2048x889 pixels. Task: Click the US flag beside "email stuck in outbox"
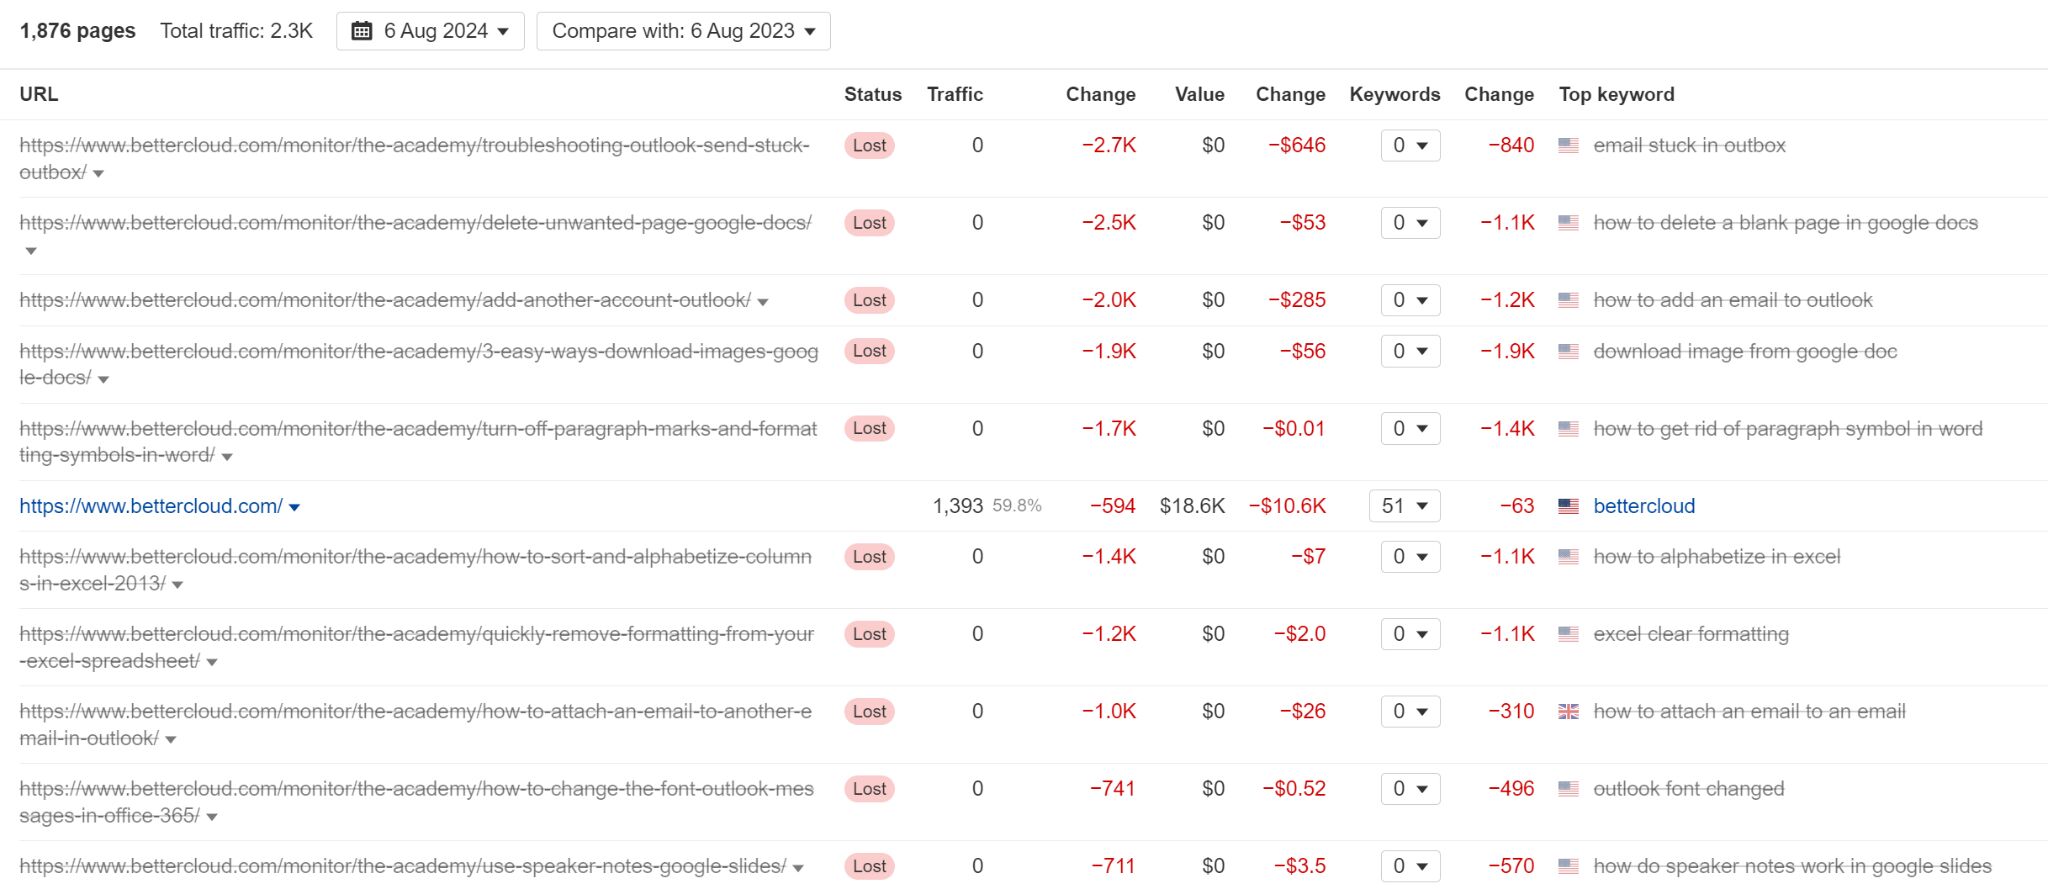pyautogui.click(x=1570, y=145)
